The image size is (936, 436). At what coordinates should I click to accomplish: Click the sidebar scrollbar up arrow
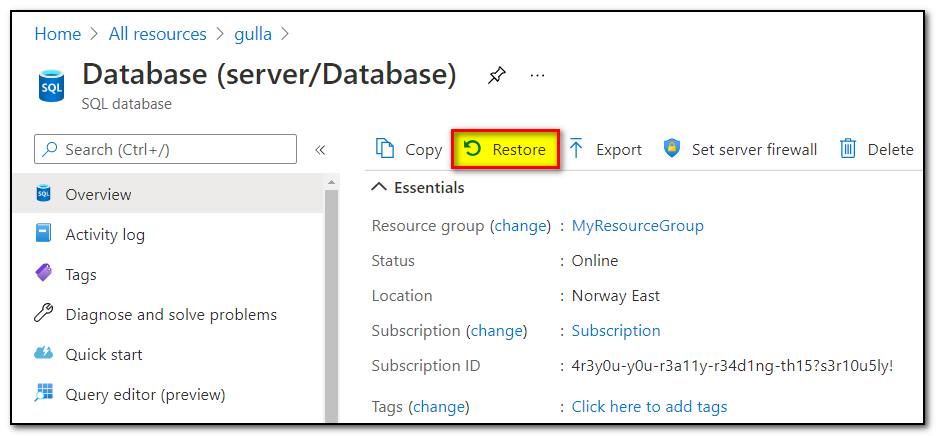coord(331,182)
